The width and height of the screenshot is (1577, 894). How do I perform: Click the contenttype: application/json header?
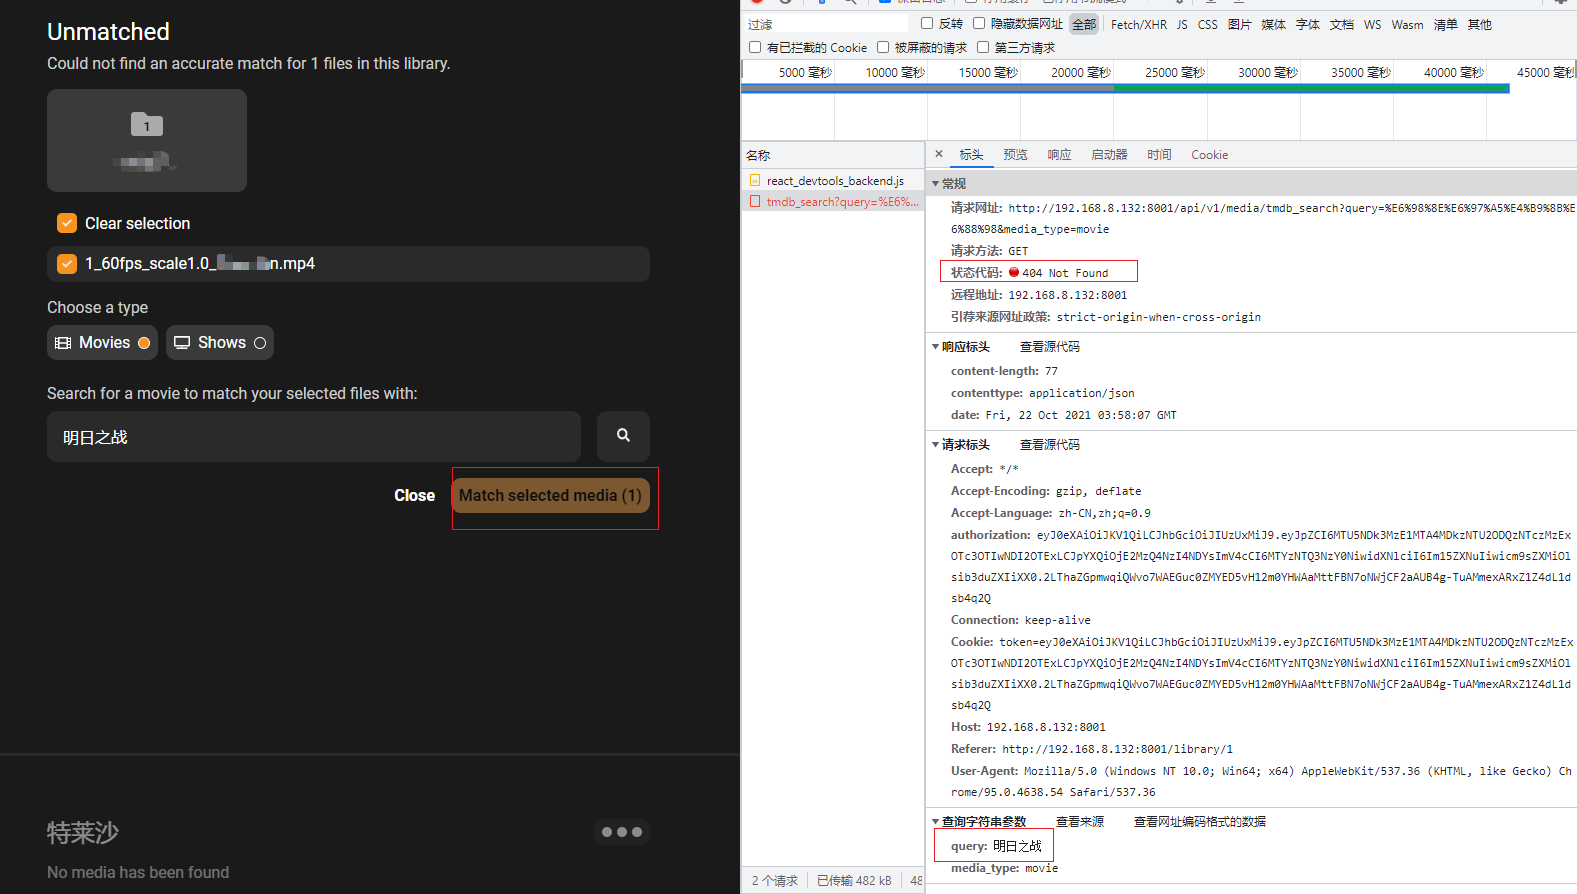point(1042,393)
